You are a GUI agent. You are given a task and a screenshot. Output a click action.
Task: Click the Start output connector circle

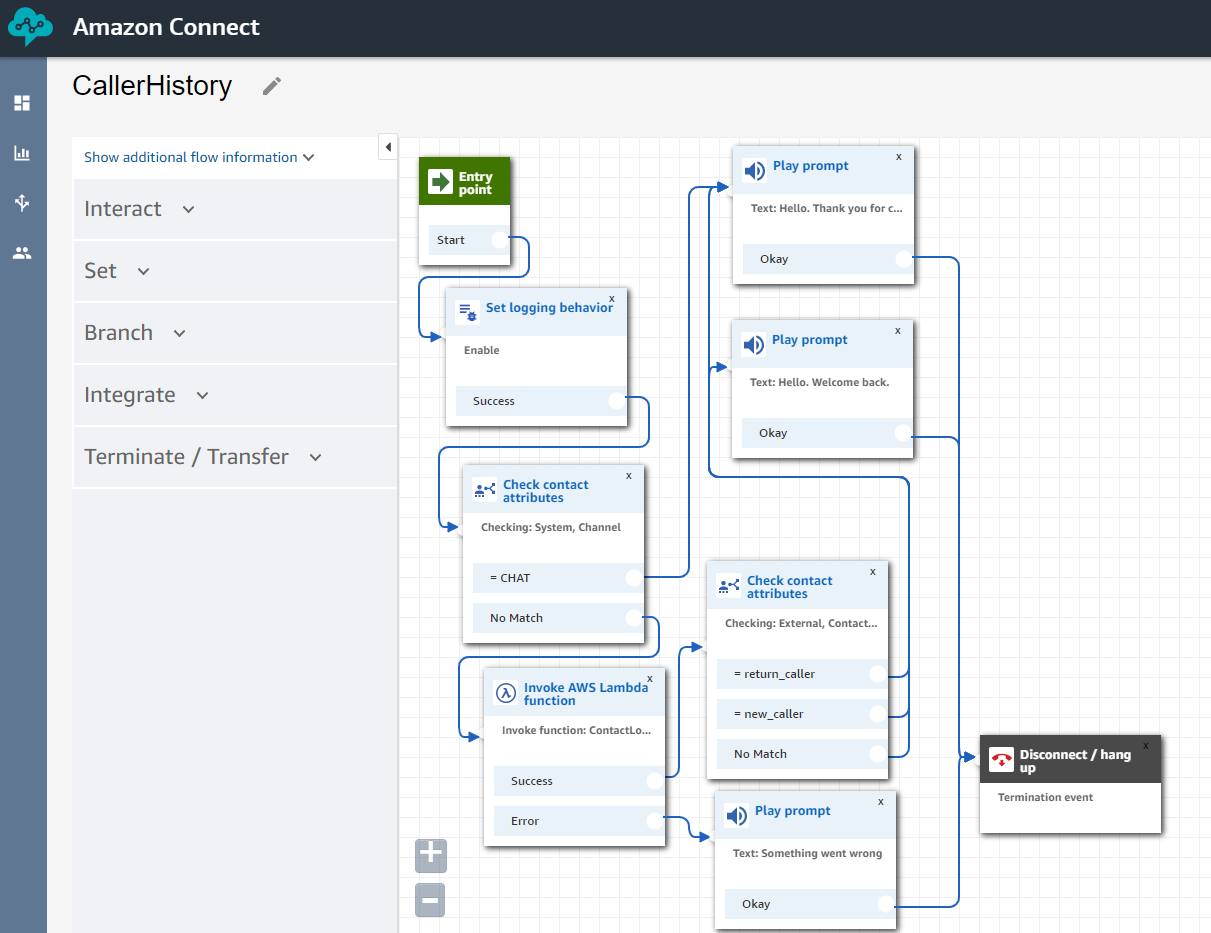(499, 240)
